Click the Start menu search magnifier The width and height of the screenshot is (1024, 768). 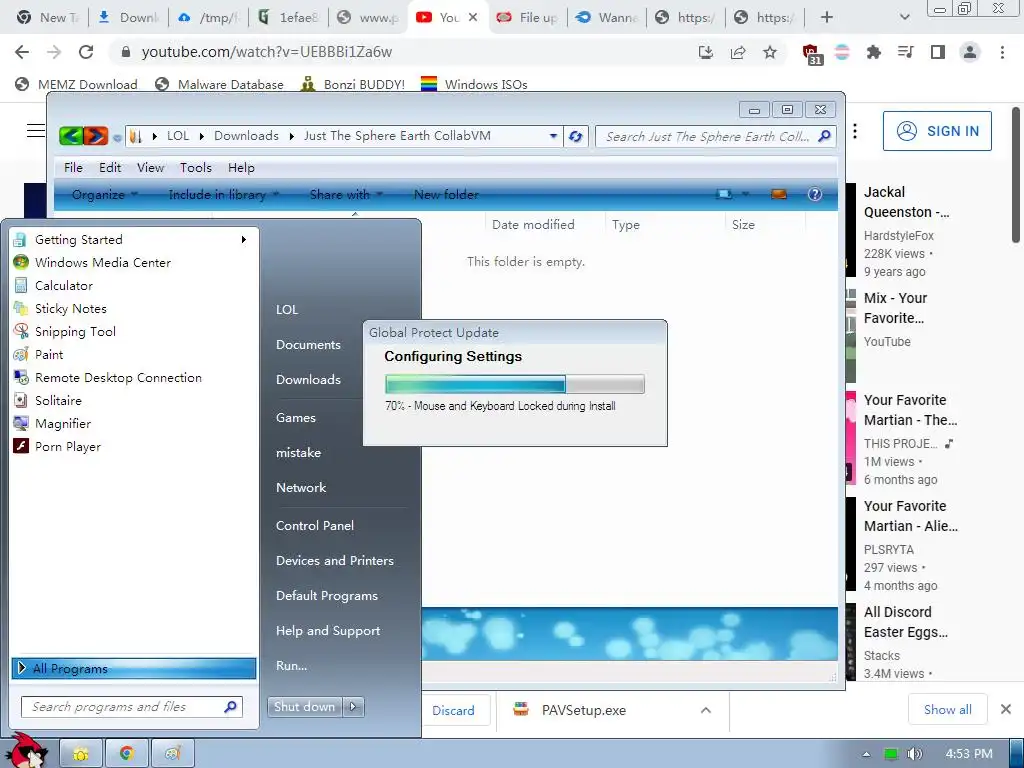pyautogui.click(x=231, y=707)
